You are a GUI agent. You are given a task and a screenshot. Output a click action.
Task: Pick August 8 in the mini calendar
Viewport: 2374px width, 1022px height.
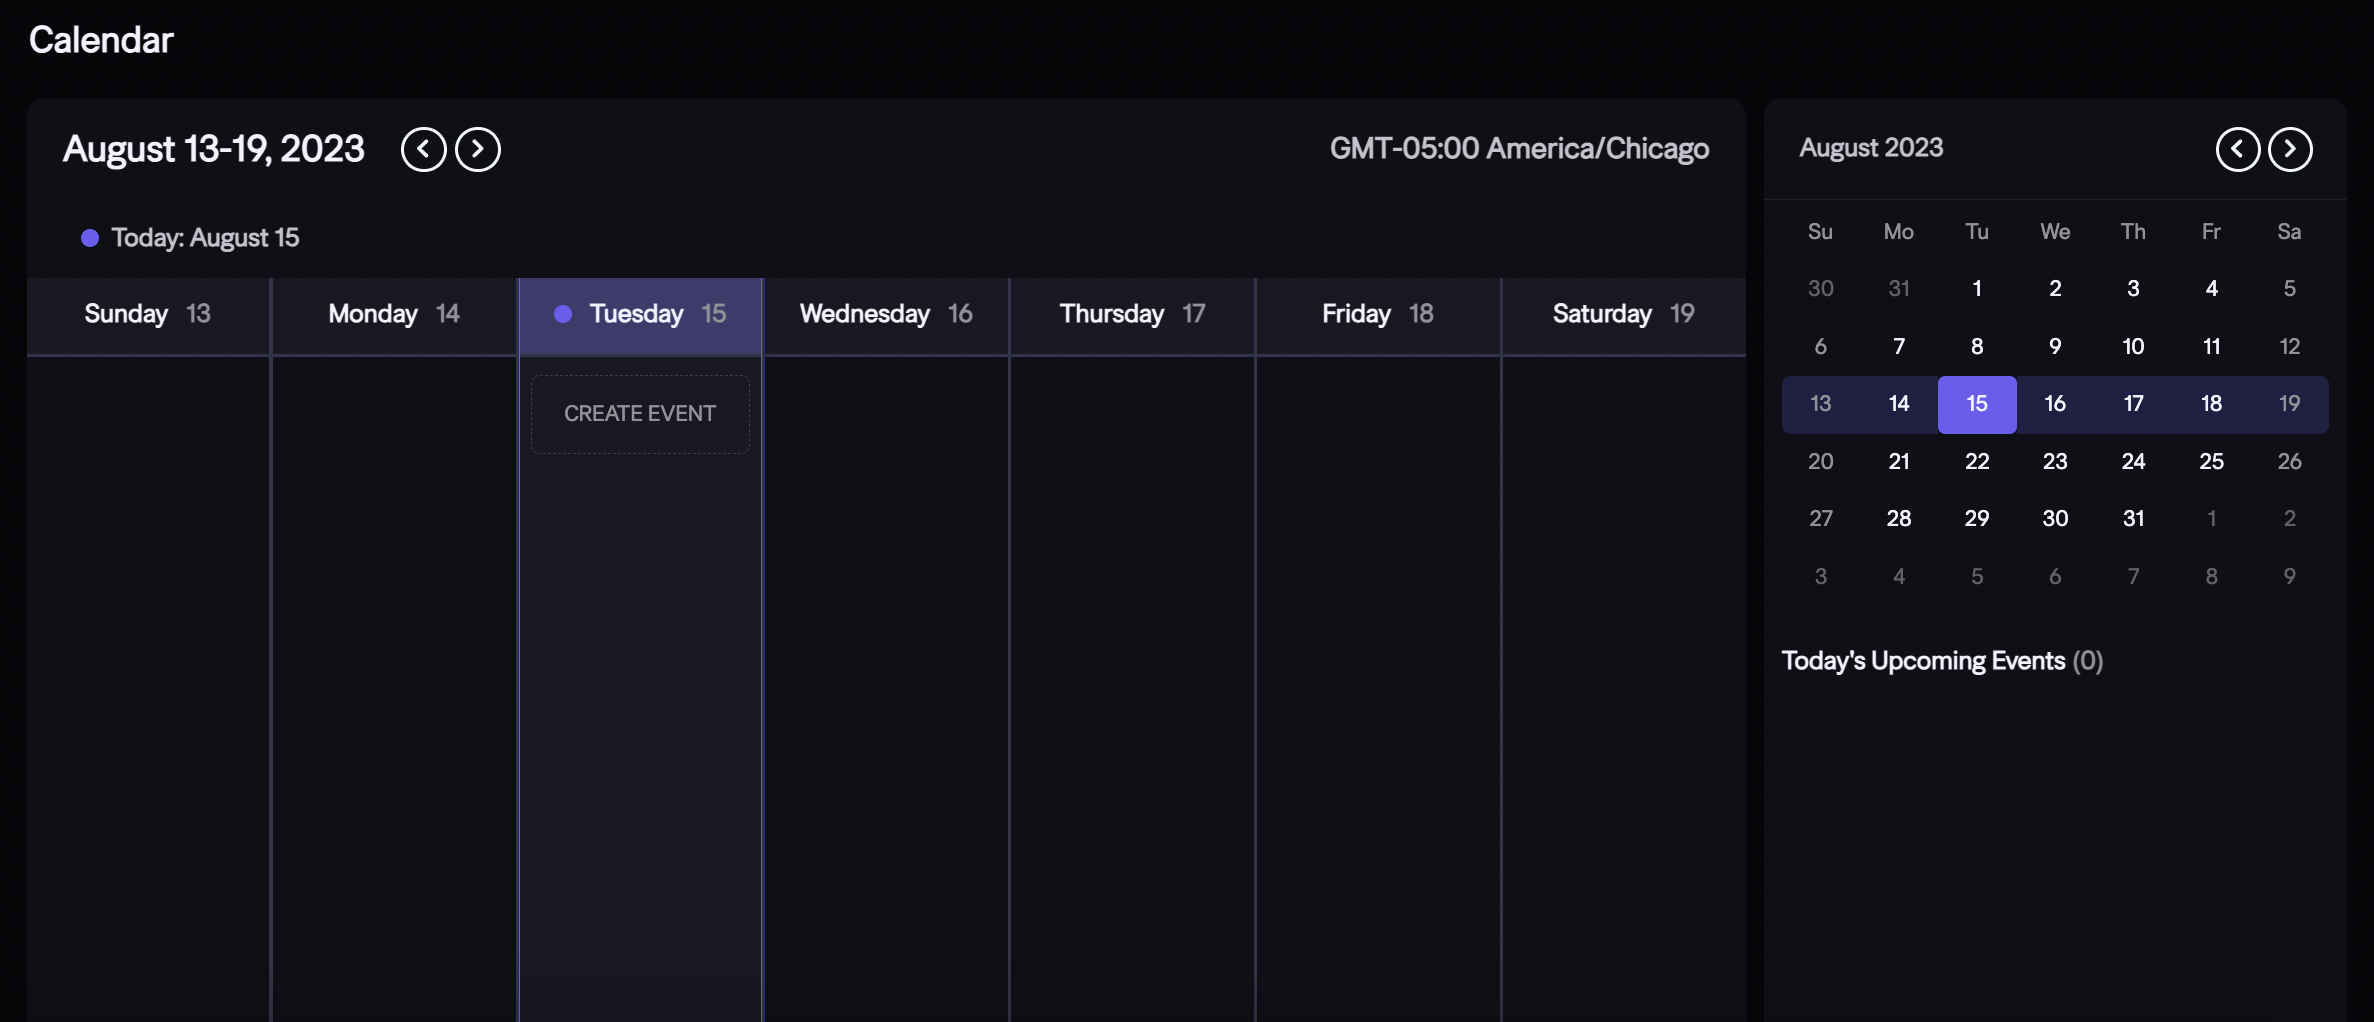pos(1977,347)
